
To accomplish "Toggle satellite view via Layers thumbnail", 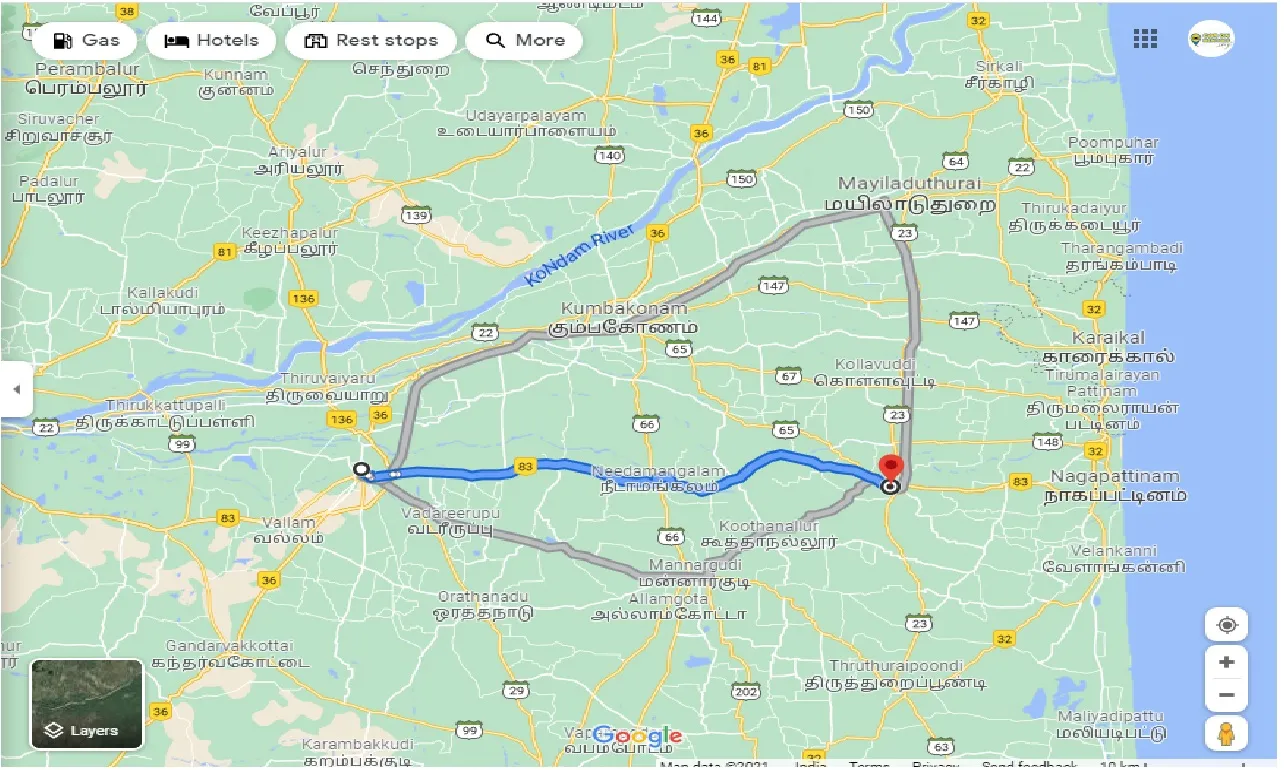I will click(87, 704).
